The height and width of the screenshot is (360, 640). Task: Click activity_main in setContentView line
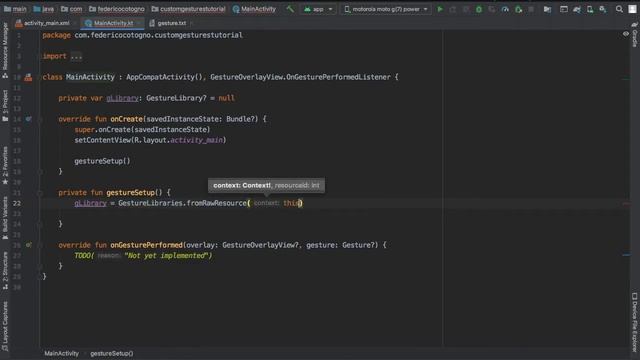click(196, 140)
